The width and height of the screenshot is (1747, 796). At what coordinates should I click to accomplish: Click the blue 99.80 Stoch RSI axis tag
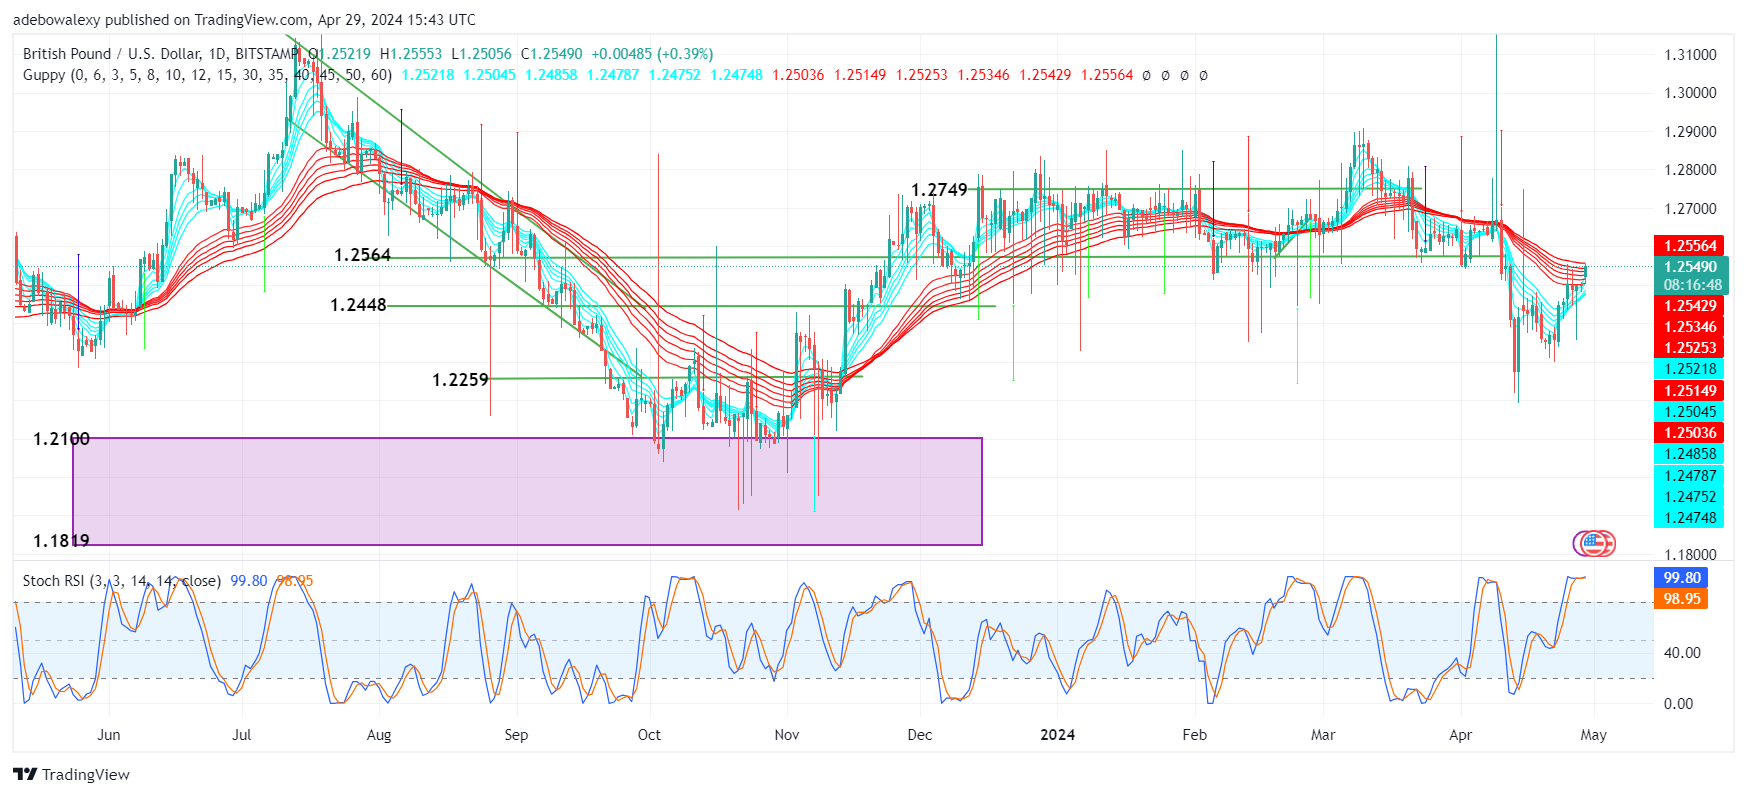tap(1681, 577)
